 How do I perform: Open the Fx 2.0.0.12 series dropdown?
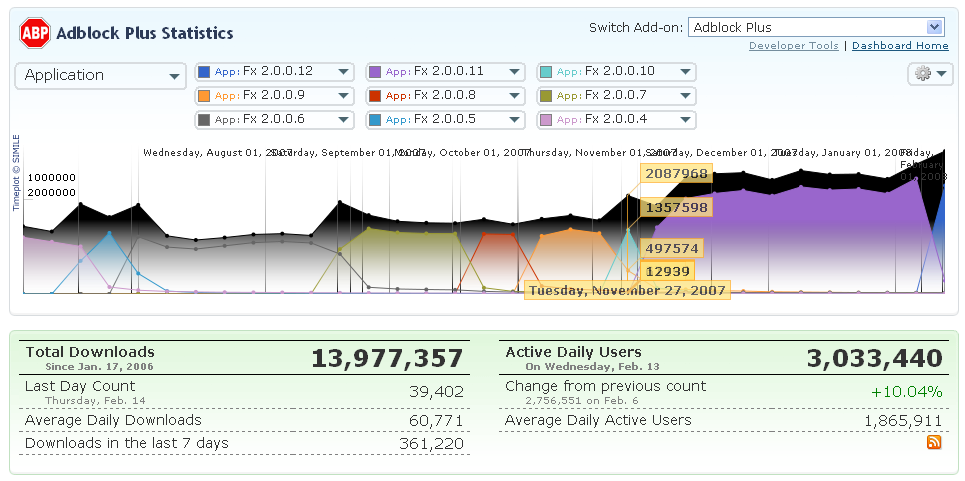click(x=274, y=71)
